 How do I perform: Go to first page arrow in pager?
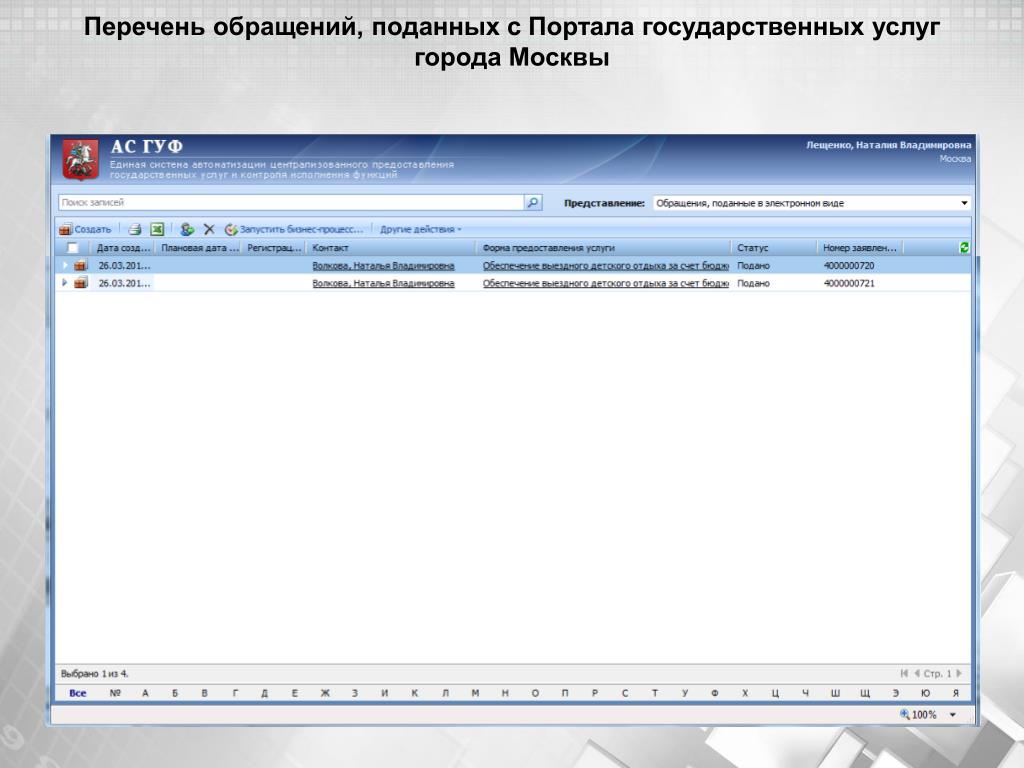click(904, 673)
